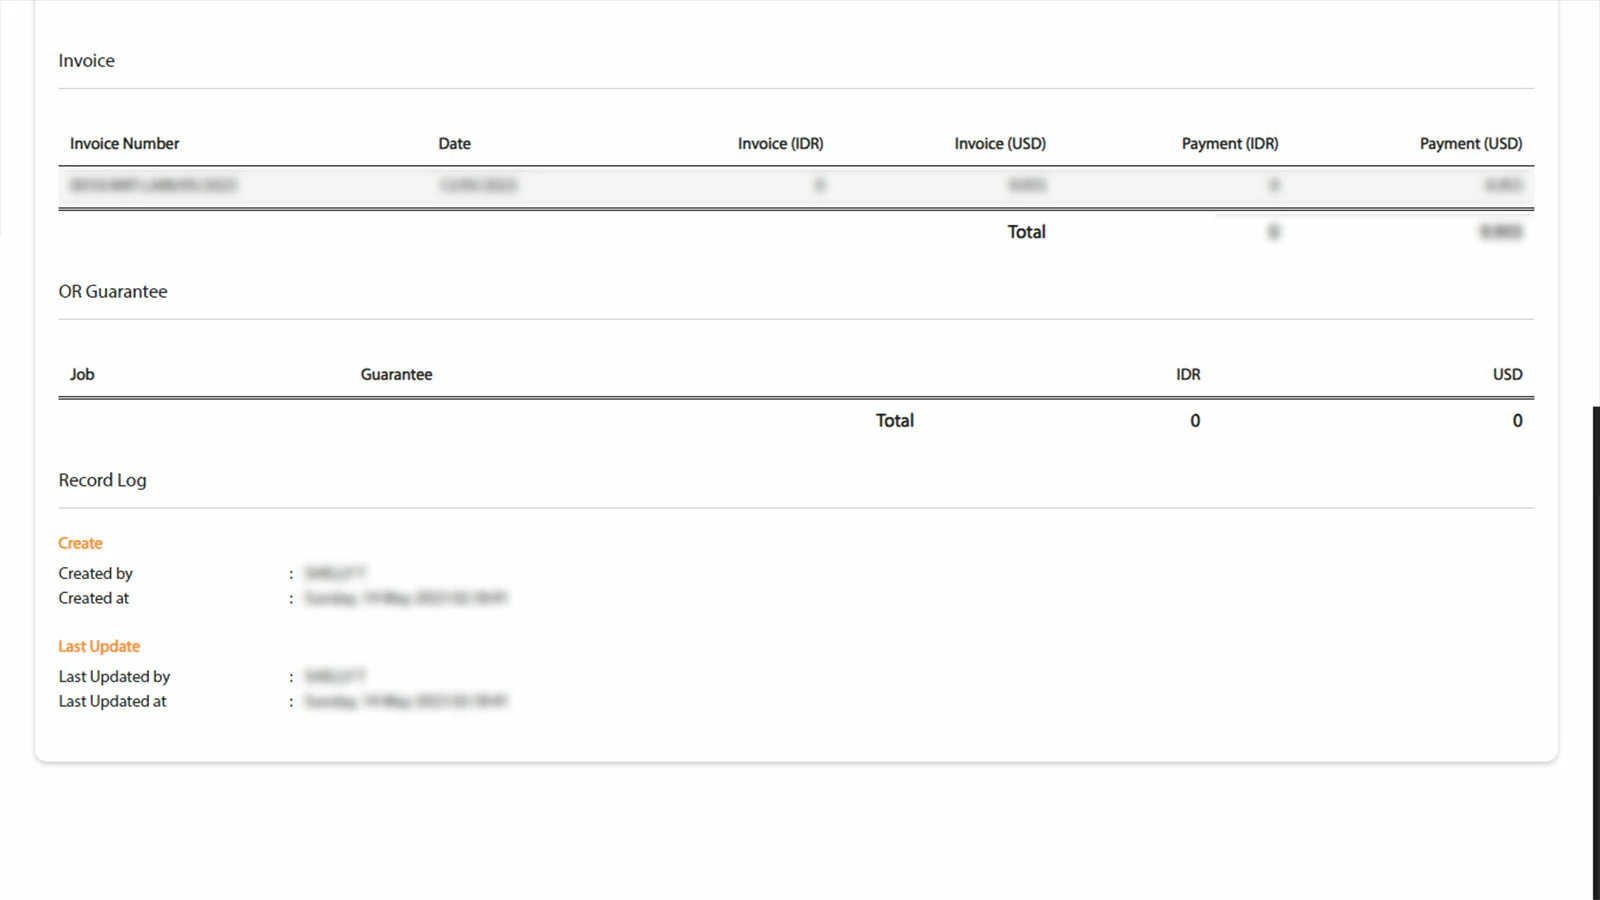Click the OR Guarantee section heading
This screenshot has height=900, width=1600.
tap(113, 292)
